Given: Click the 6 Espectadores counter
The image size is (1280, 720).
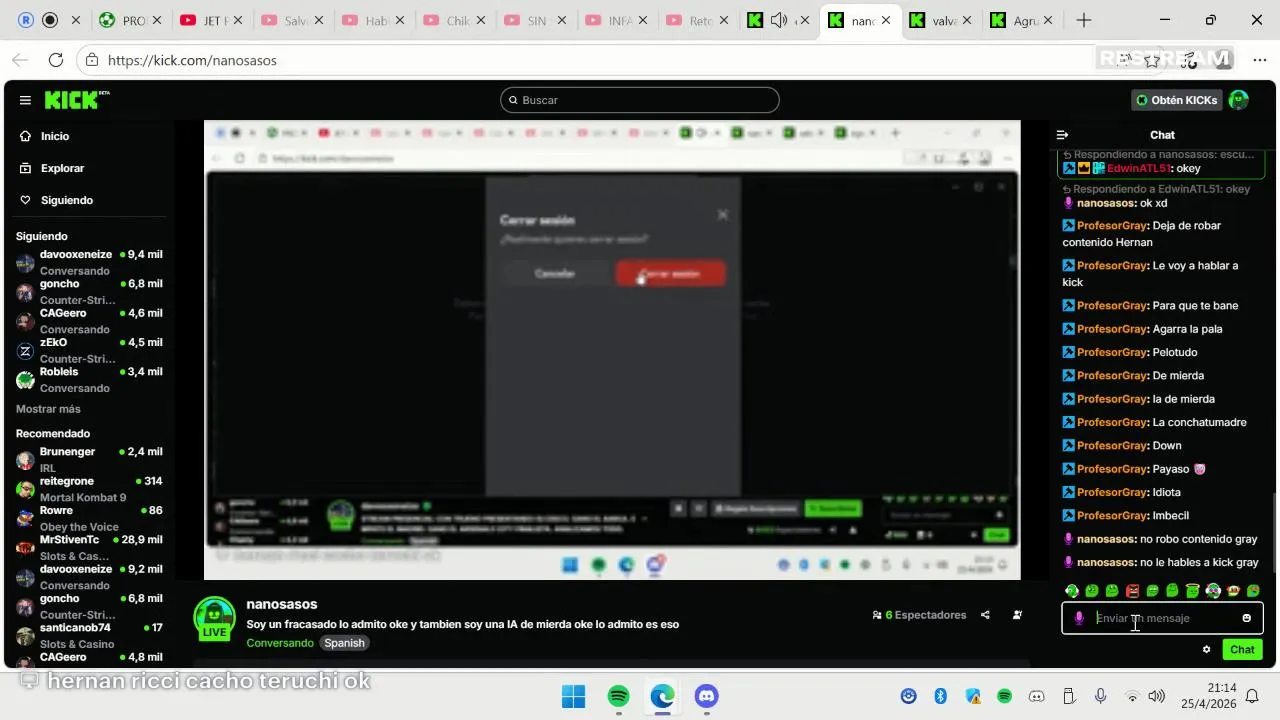Looking at the screenshot, I should pos(919,615).
